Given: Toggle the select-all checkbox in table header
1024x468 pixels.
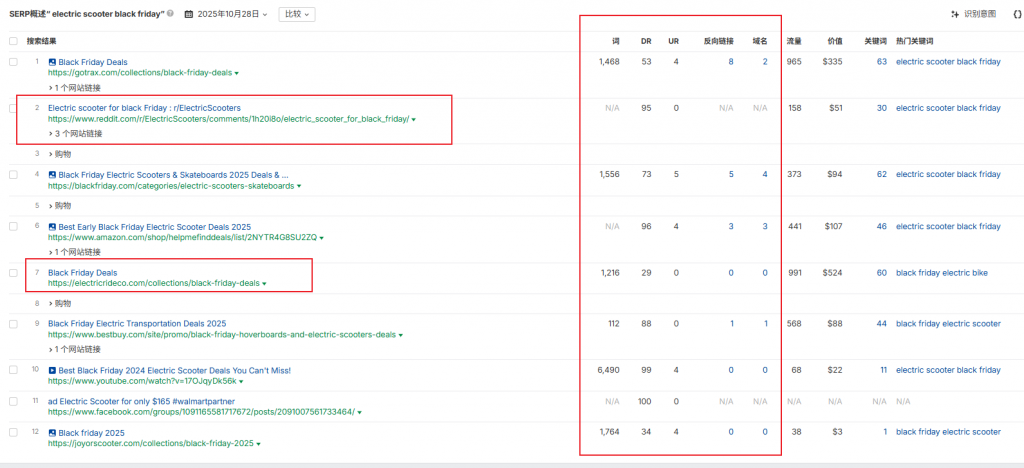Looking at the screenshot, I should [13, 41].
